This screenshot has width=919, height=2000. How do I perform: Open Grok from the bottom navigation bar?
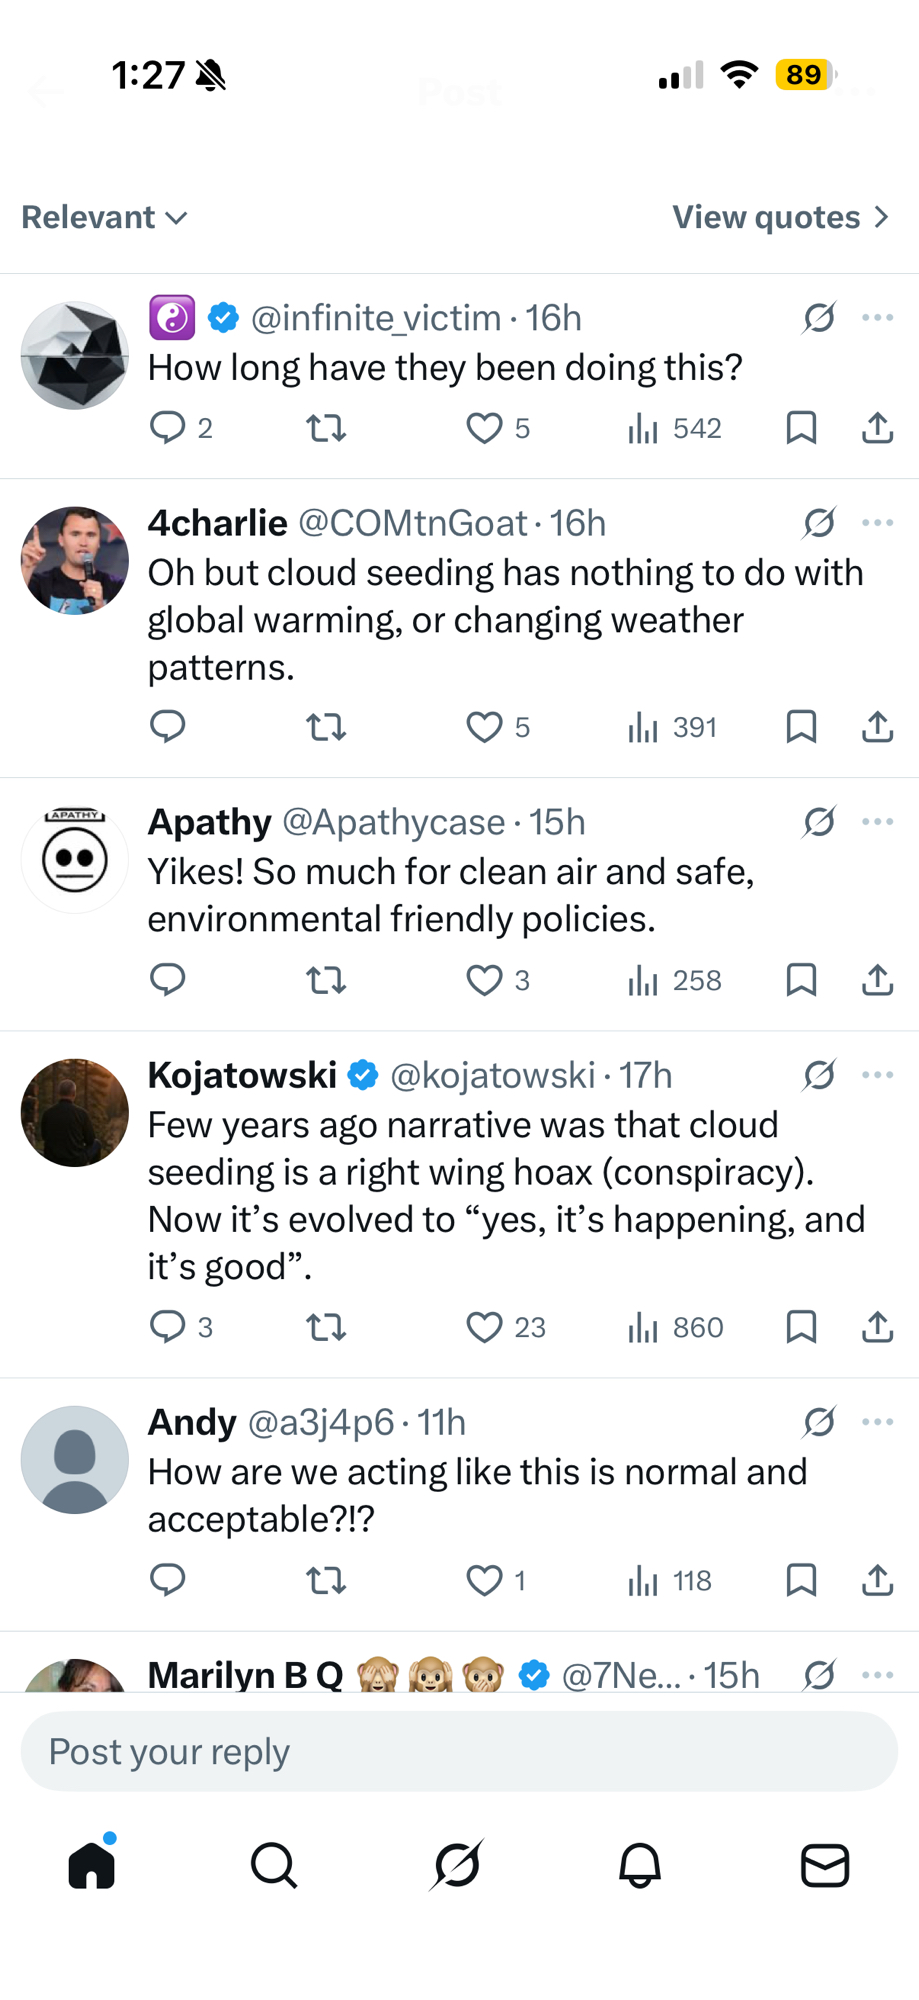click(458, 1865)
